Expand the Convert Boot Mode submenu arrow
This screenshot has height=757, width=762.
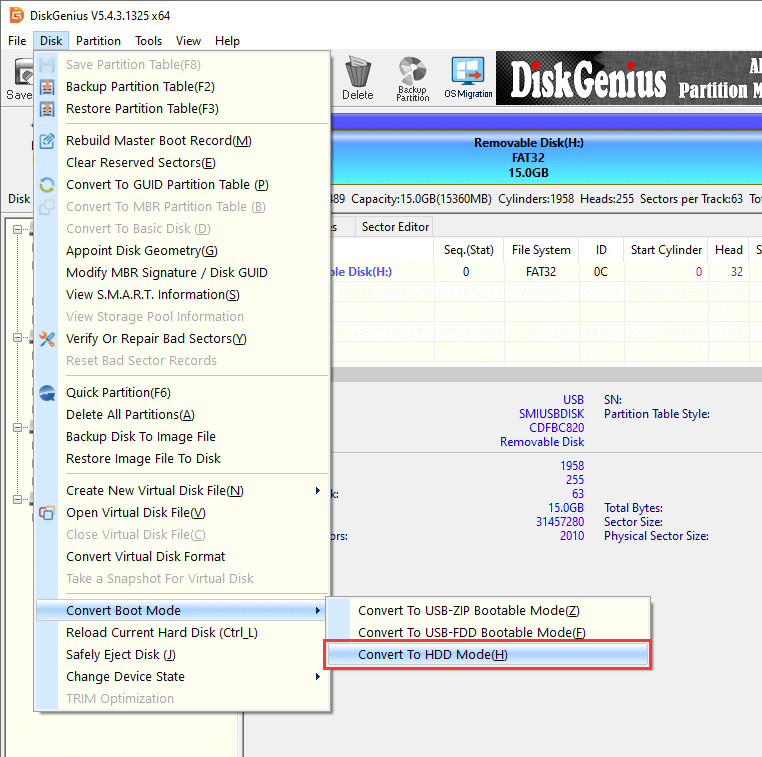click(318, 611)
